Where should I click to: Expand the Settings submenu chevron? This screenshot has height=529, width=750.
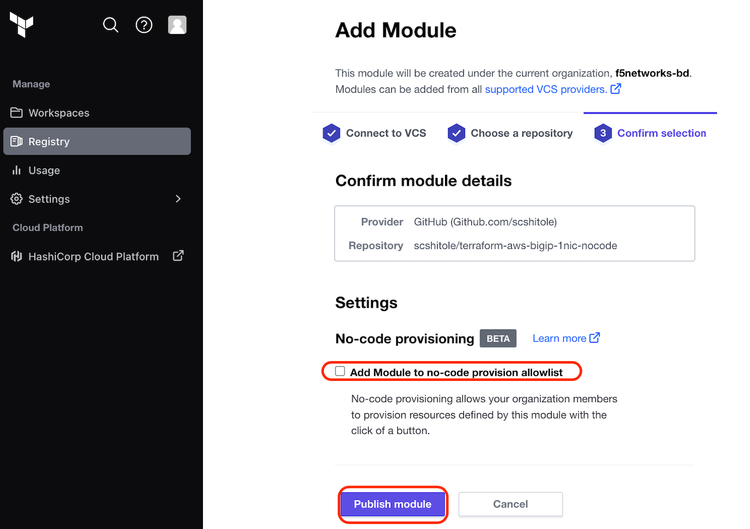pyautogui.click(x=178, y=199)
